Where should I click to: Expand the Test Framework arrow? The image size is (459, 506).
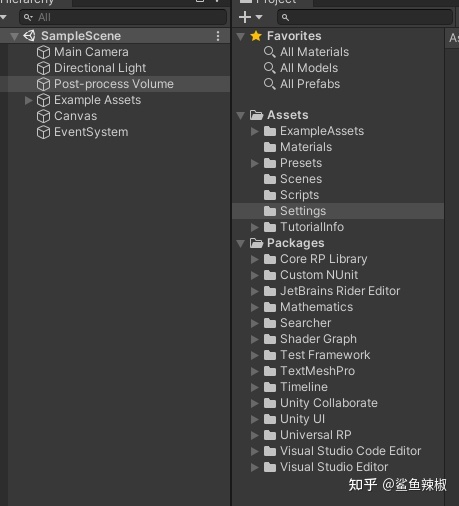point(255,355)
